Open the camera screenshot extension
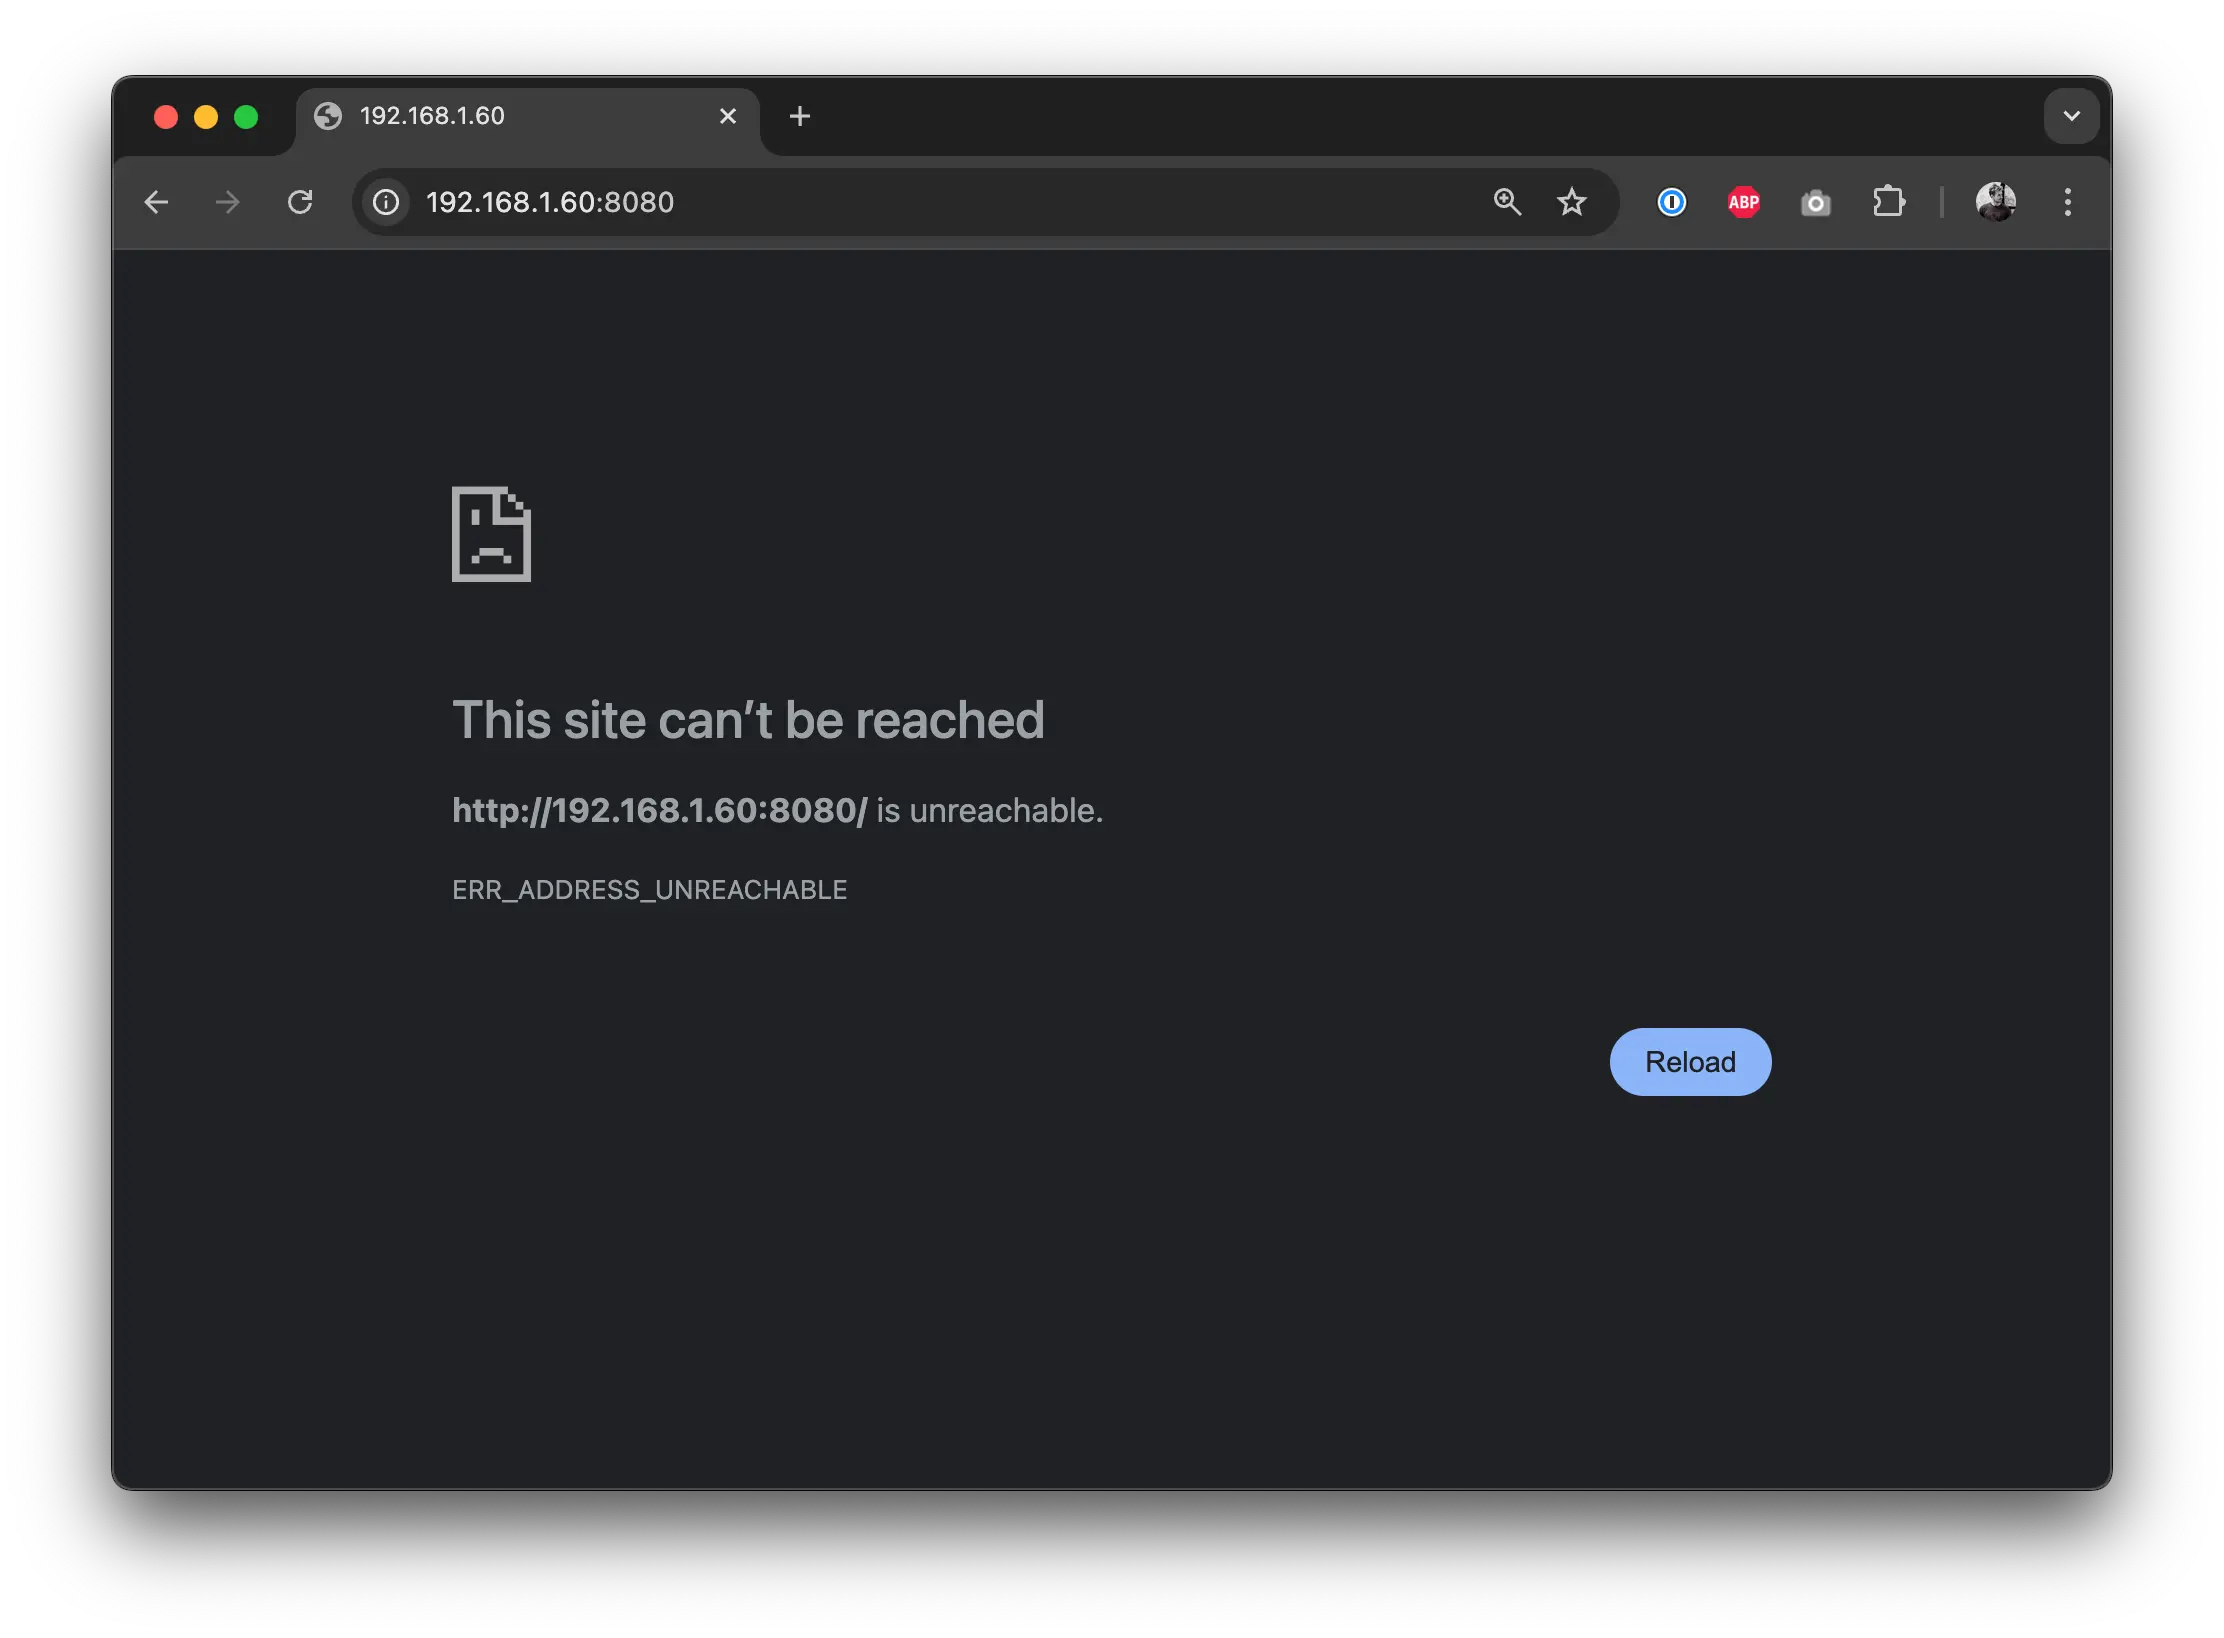 click(x=1816, y=202)
